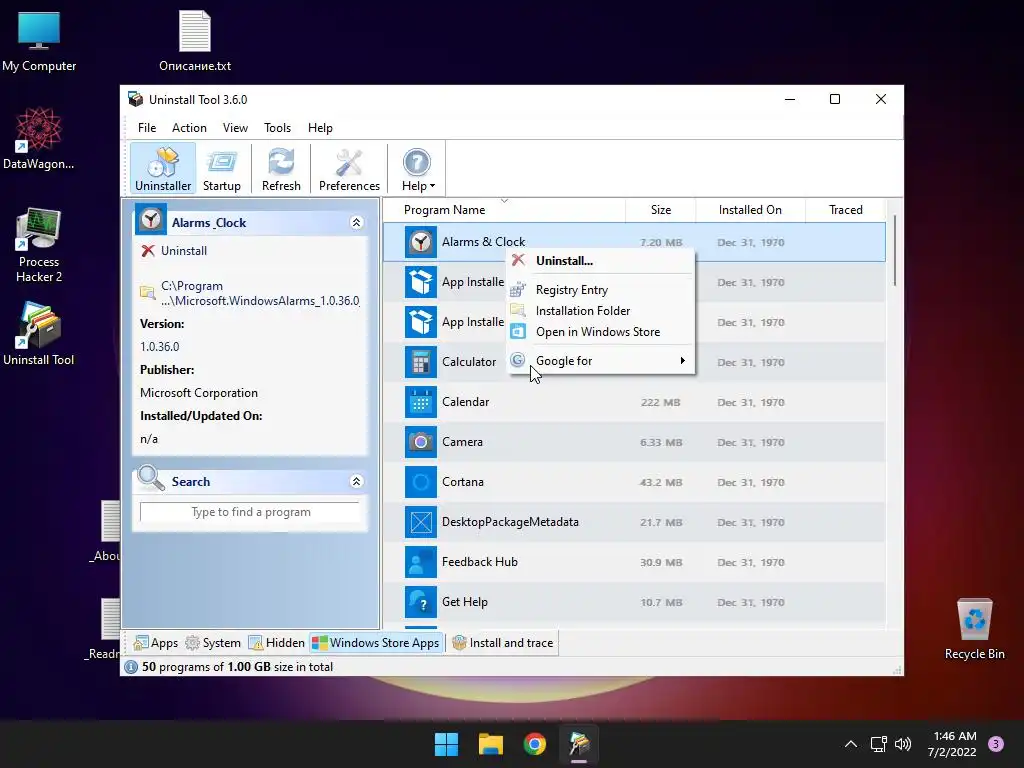Image resolution: width=1024 pixels, height=768 pixels.
Task: Click the volume speaker tray icon
Action: pos(903,744)
